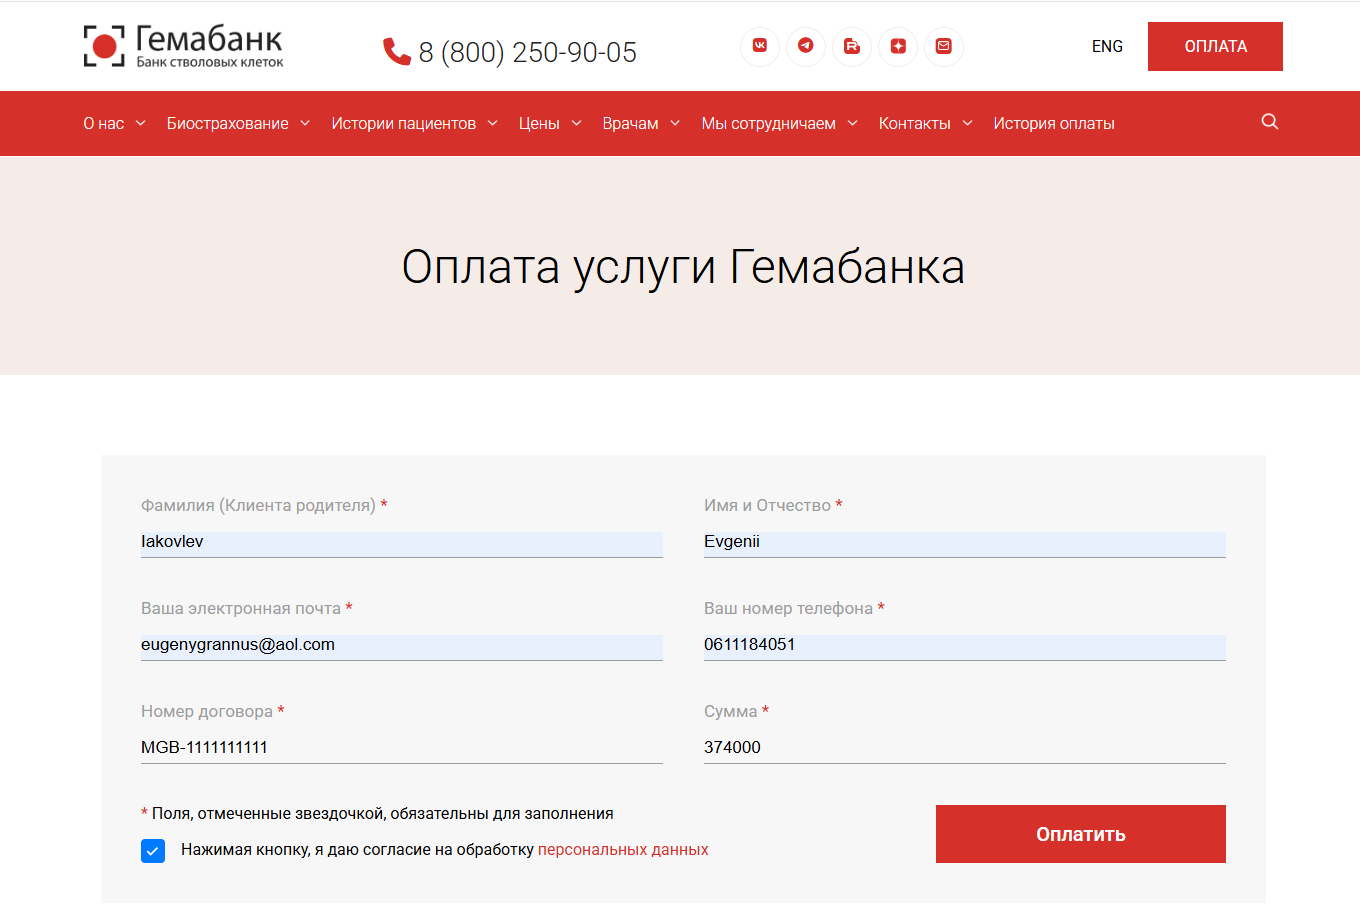Select the Врачам menu item

point(631,123)
